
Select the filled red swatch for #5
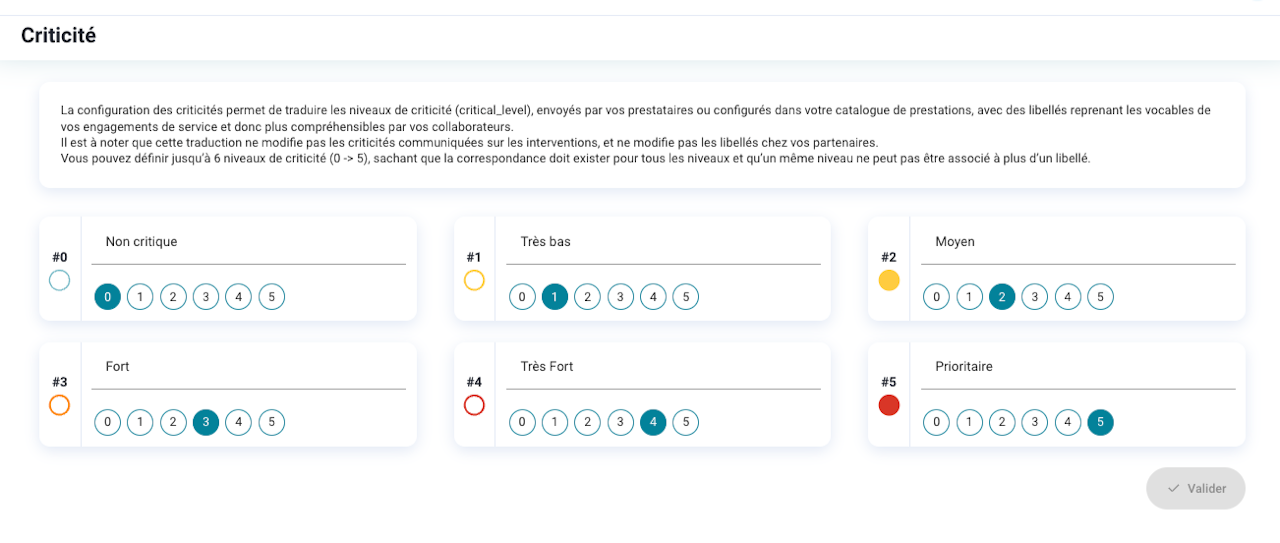tap(888, 405)
